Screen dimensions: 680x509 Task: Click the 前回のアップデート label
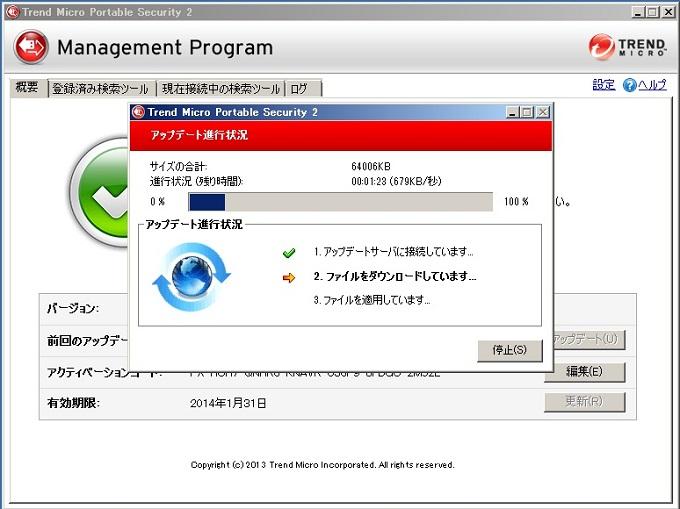coord(88,341)
